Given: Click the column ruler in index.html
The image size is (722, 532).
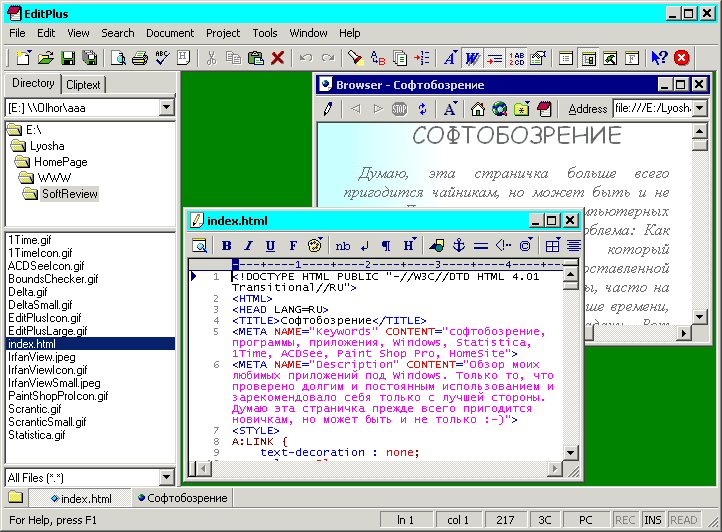Looking at the screenshot, I should 399,264.
